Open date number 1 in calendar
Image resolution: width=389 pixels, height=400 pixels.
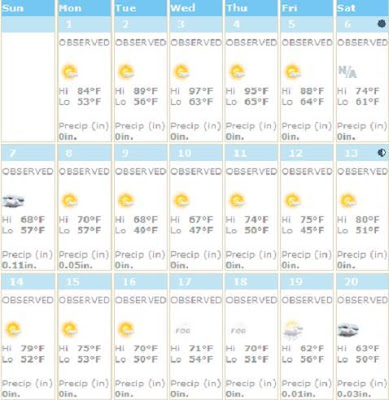69,24
